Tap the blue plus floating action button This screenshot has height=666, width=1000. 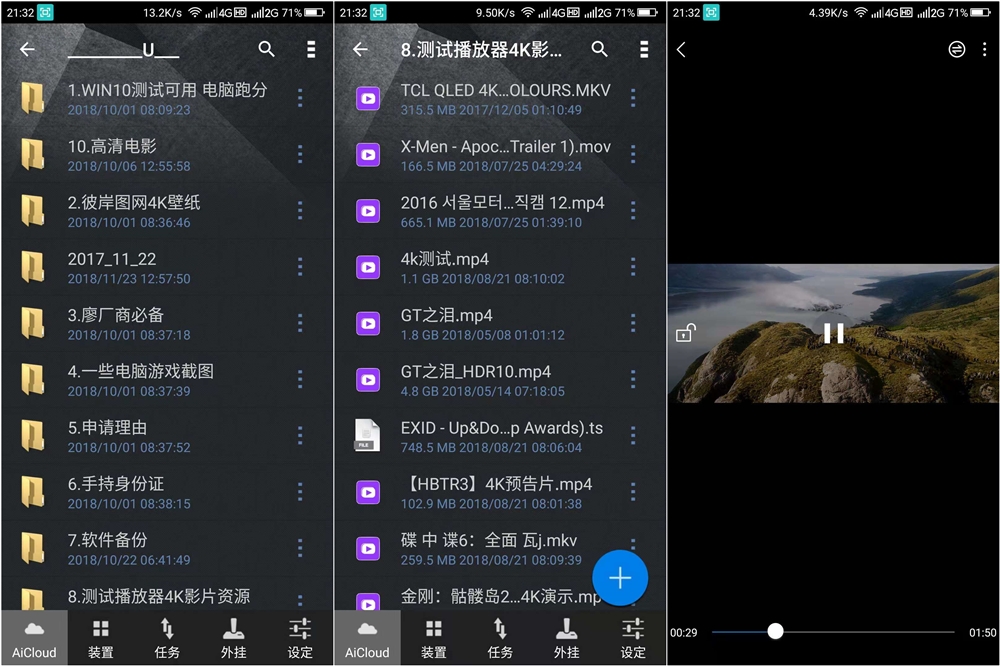(x=620, y=578)
